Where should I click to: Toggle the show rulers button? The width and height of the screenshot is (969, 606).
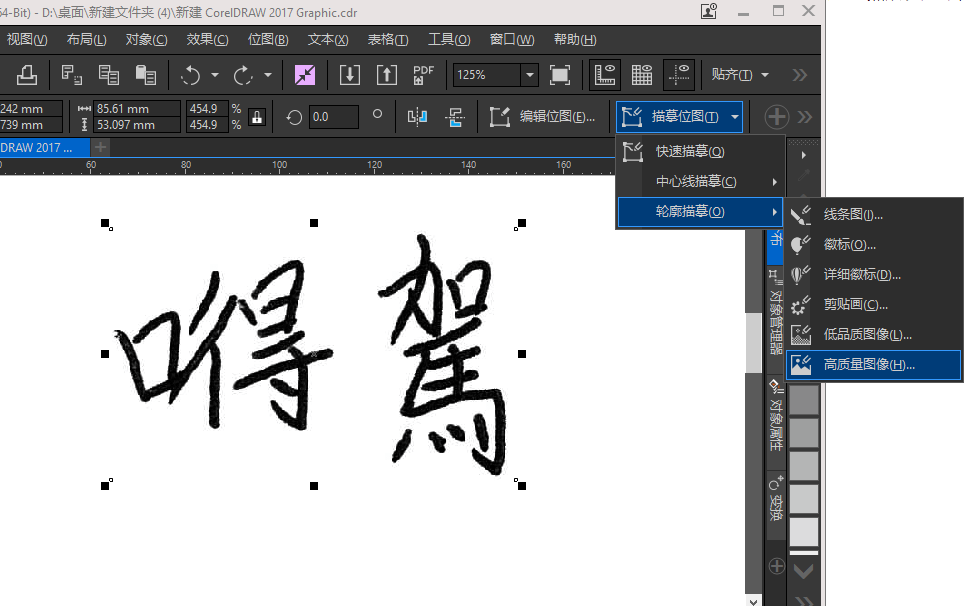[x=604, y=75]
